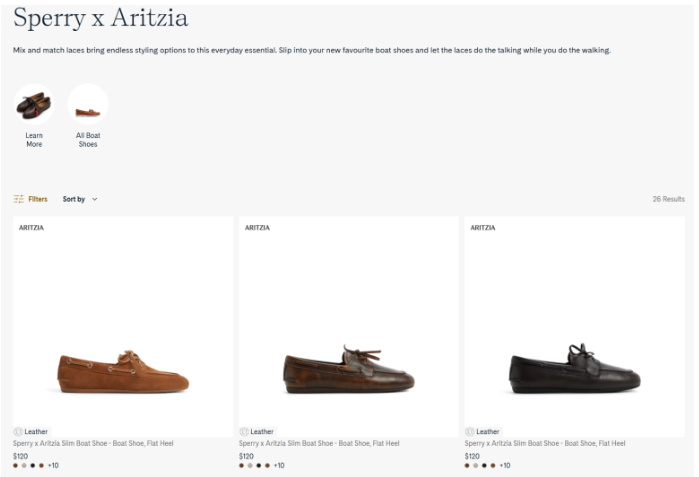This screenshot has width=699, height=477.
Task: Select first color swatch under tan suede shoe
Action: (x=16, y=465)
